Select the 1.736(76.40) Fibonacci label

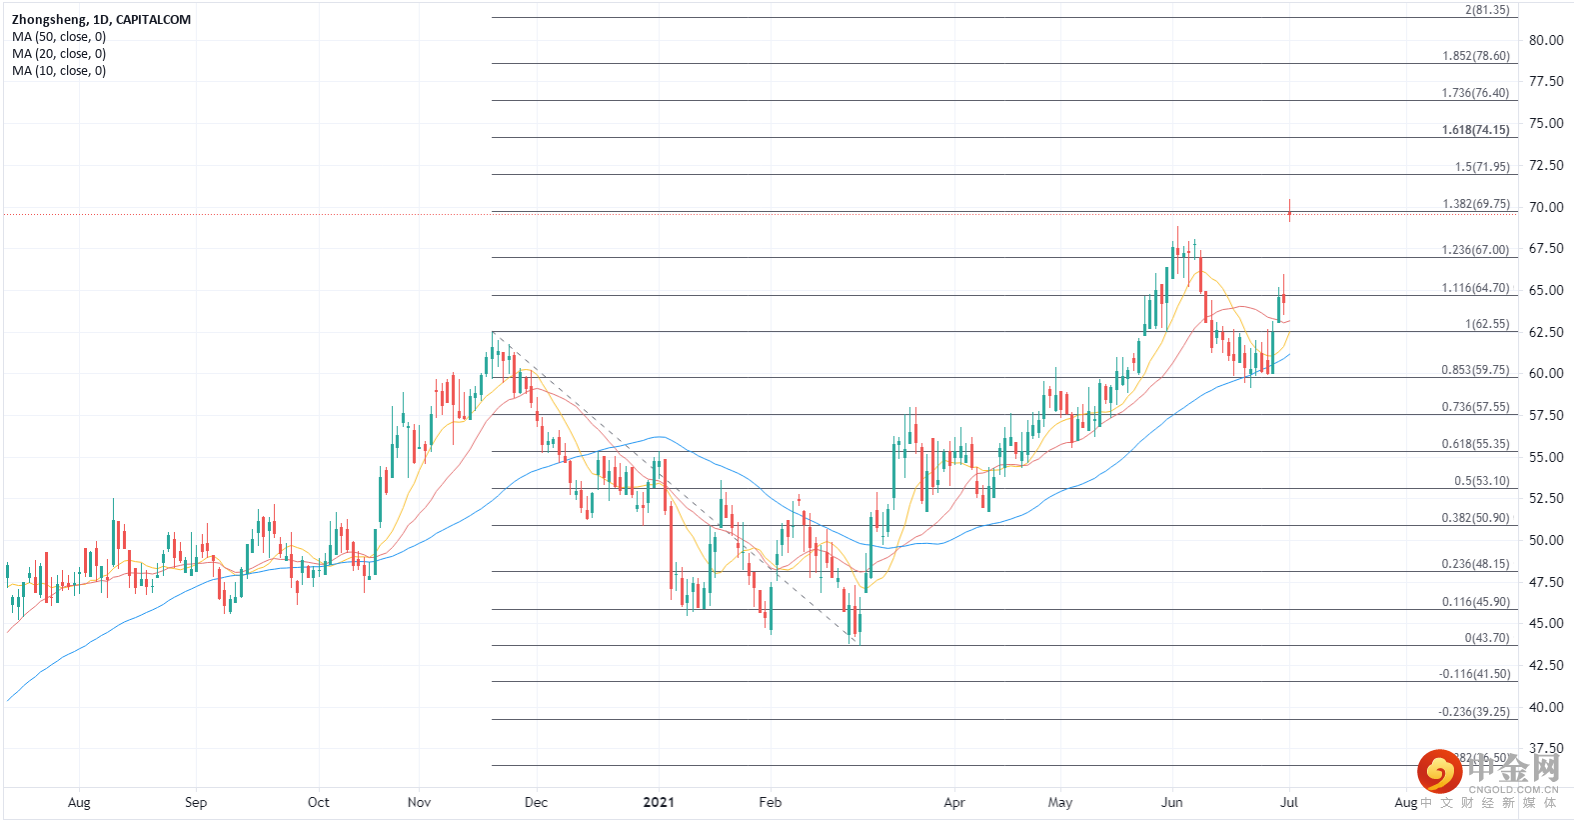tap(1476, 93)
